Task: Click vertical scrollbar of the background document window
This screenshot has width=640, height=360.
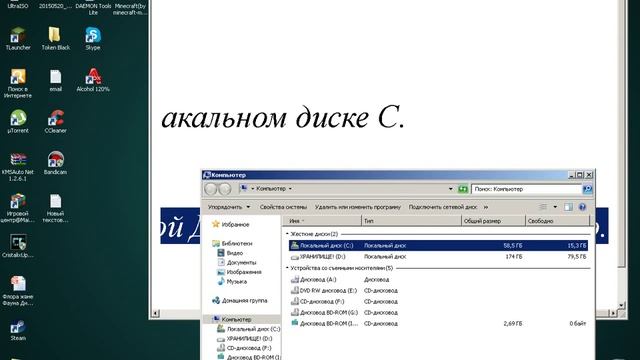Action: [622, 135]
